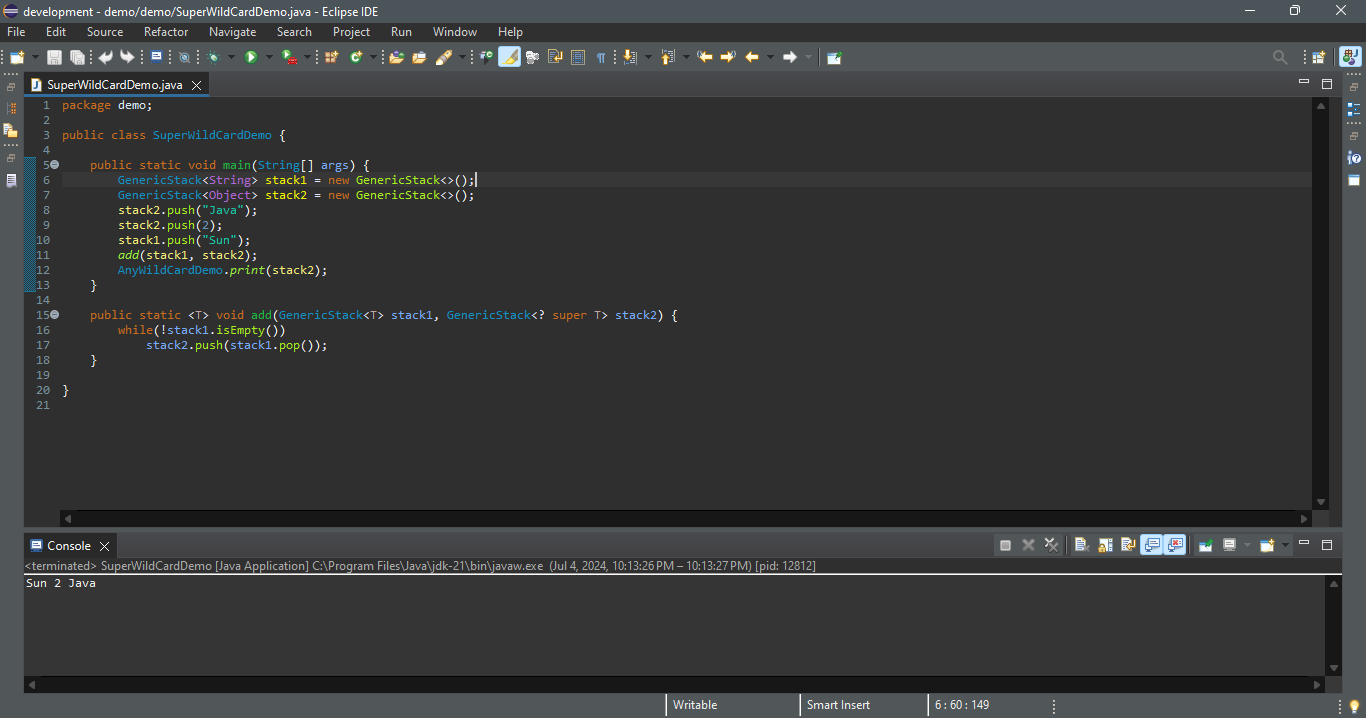Click the Save All icon

pos(76,57)
